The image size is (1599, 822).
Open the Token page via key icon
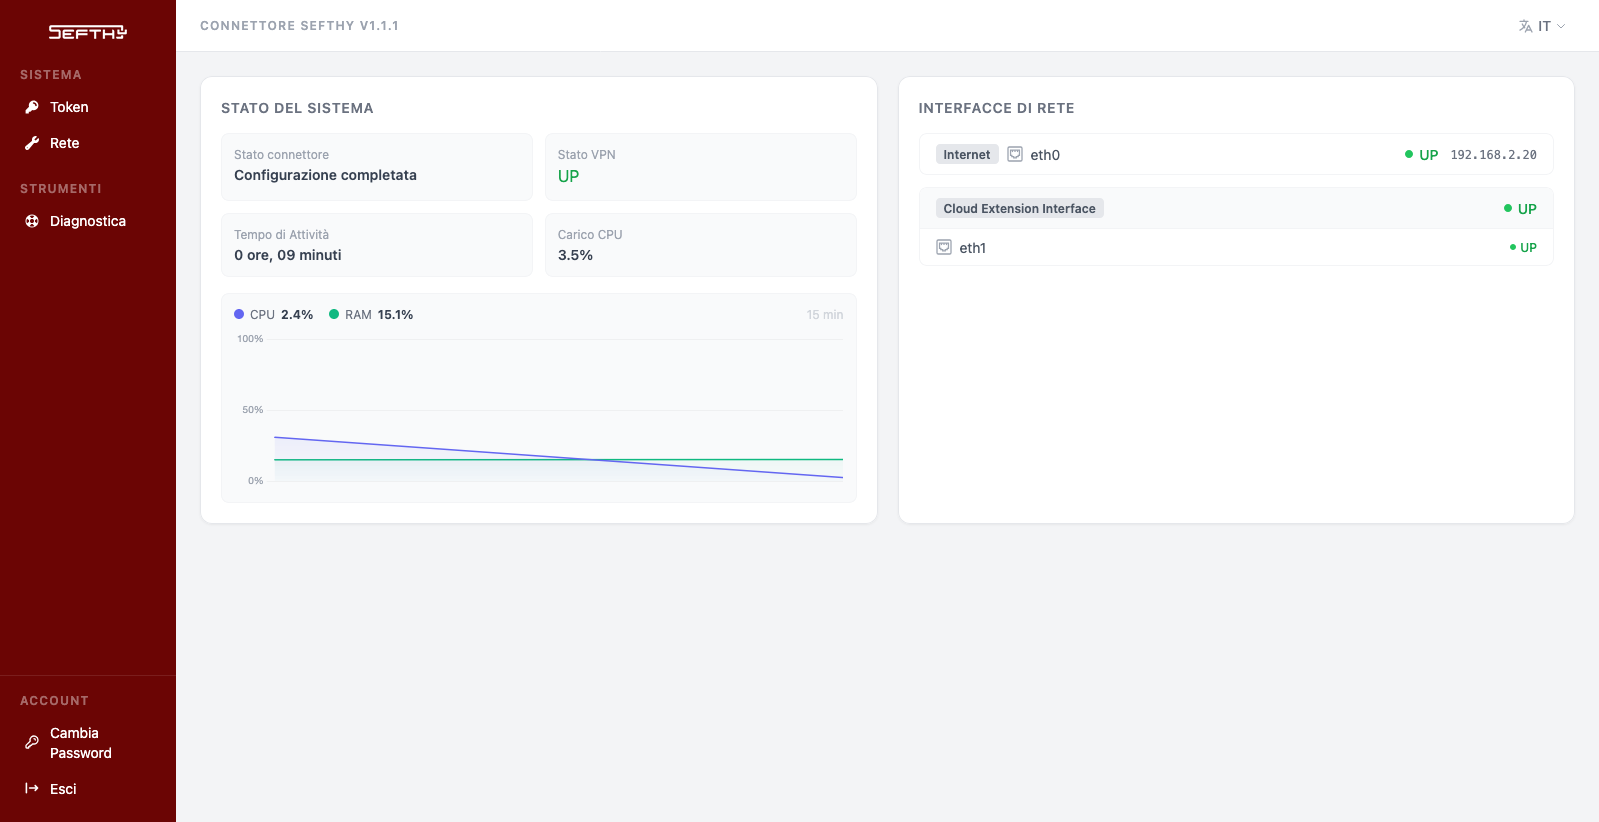coord(32,107)
